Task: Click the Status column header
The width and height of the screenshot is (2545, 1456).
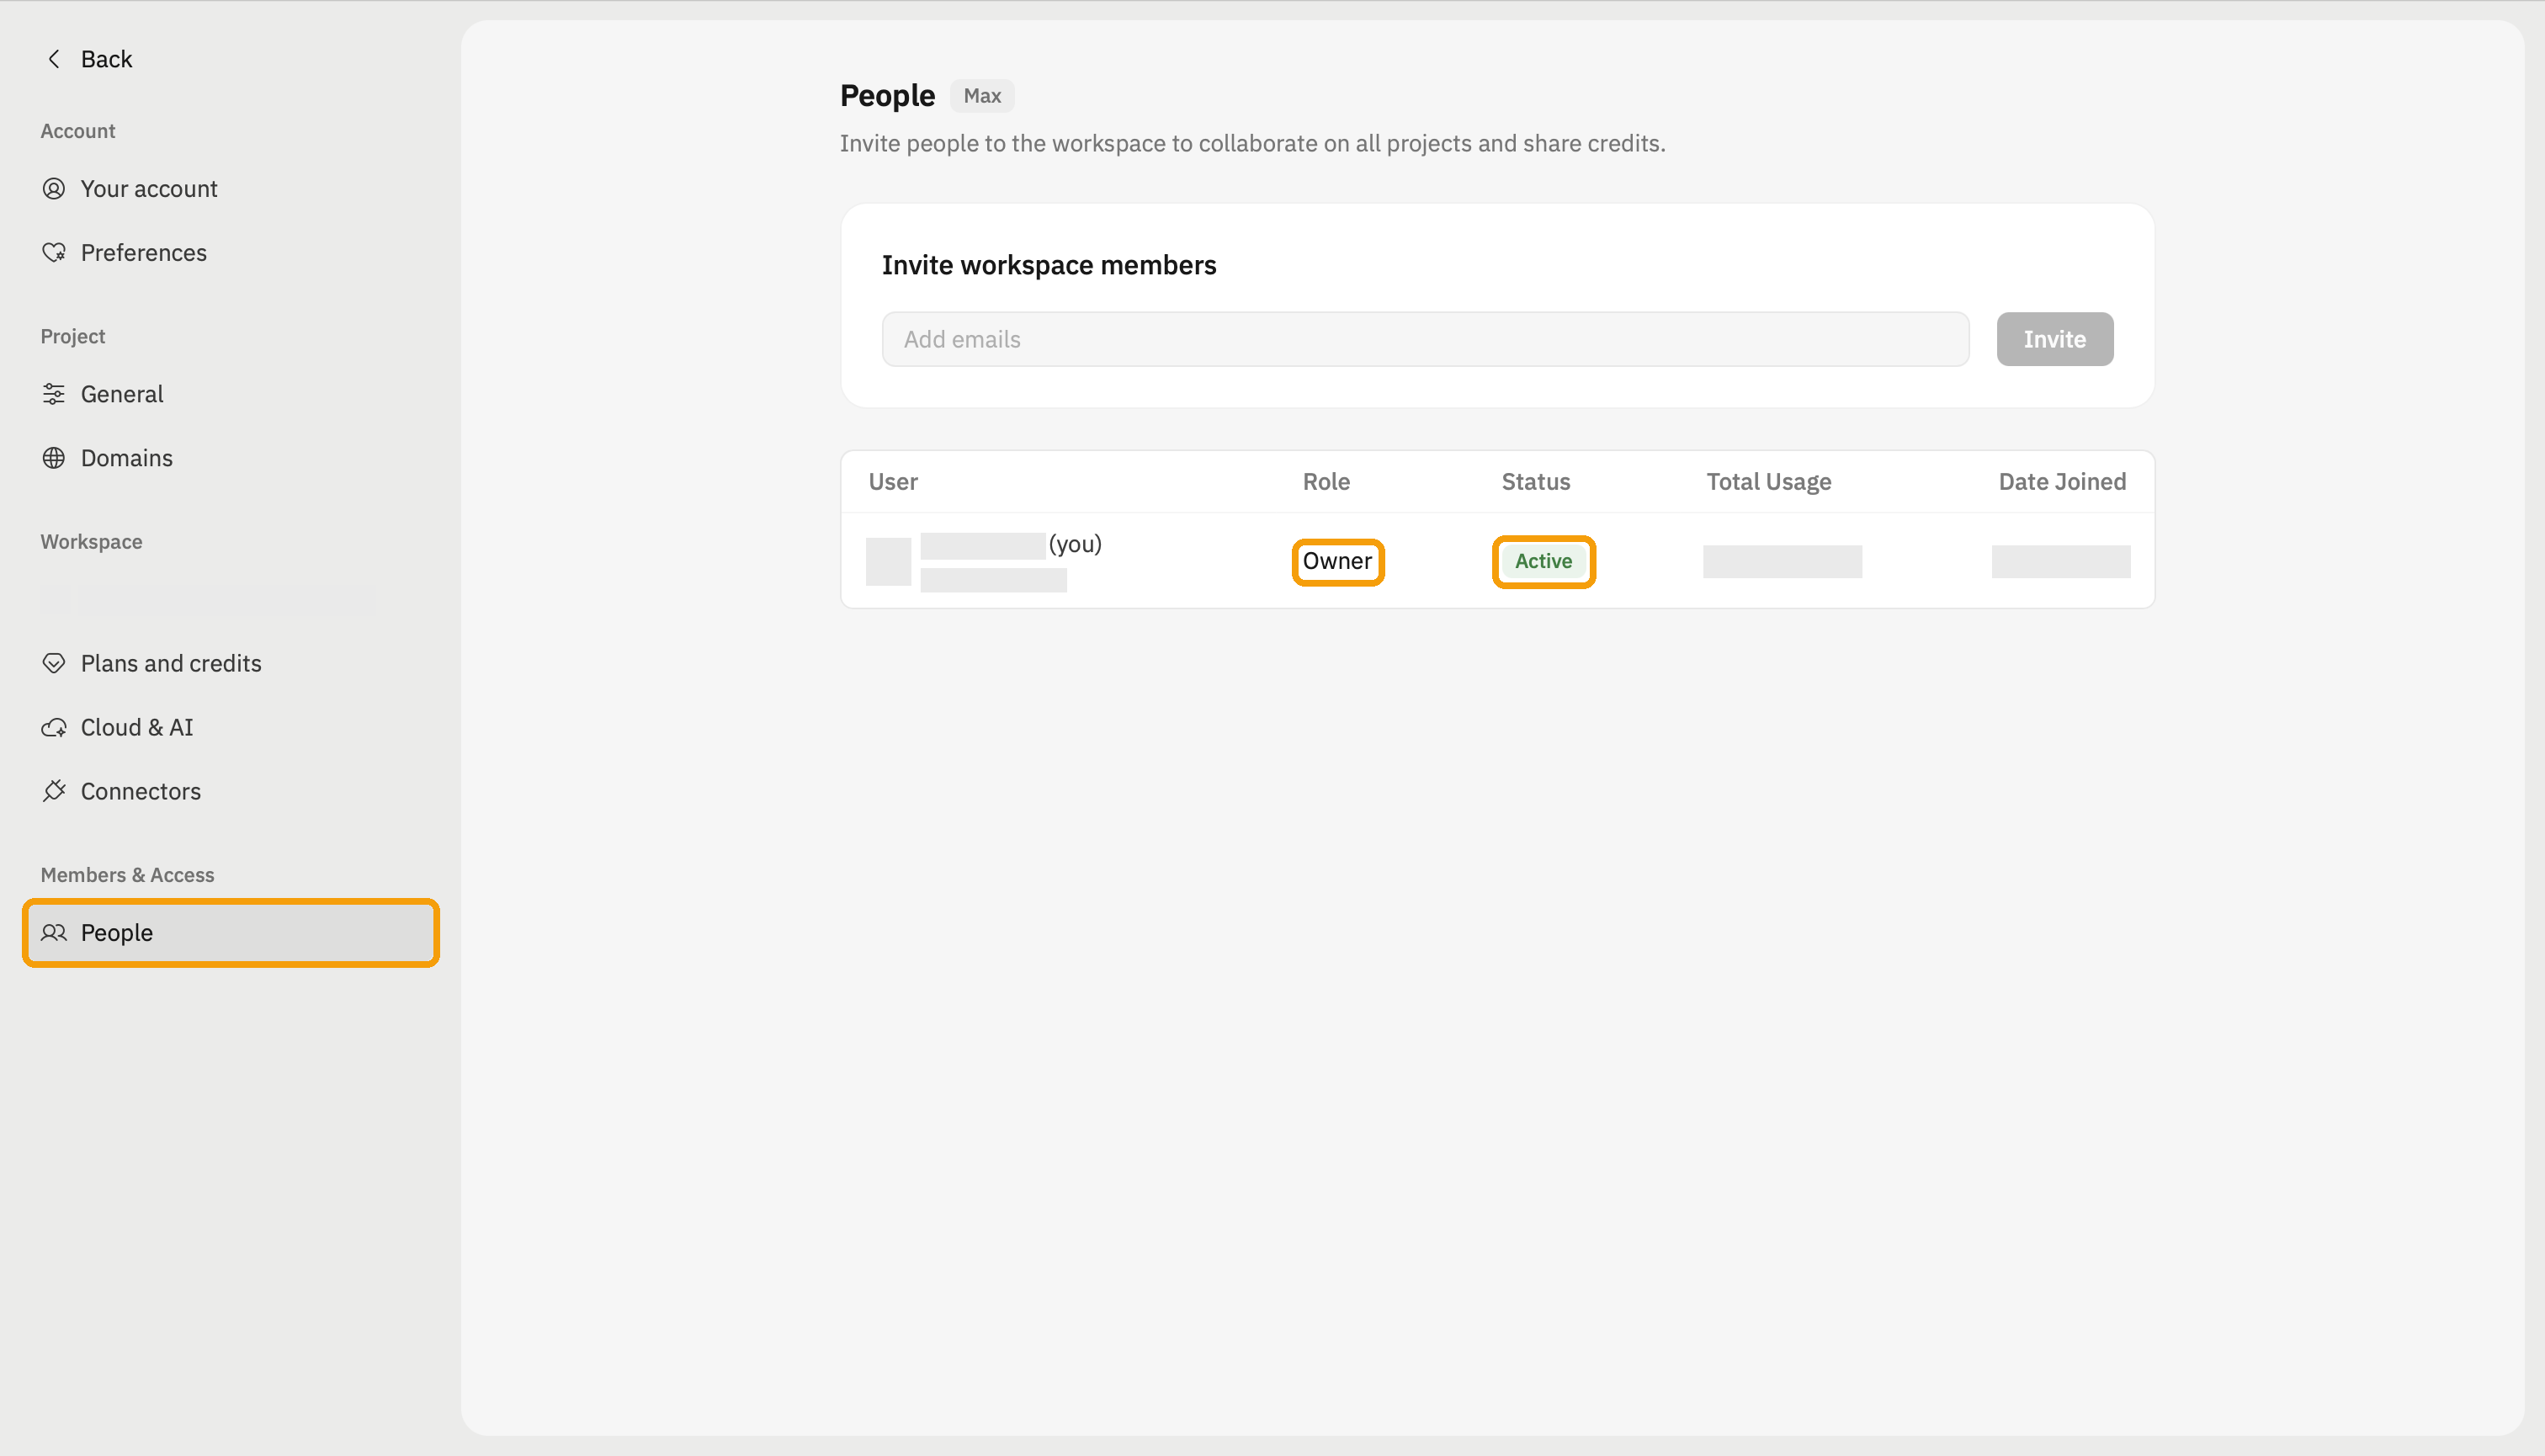Action: [1535, 482]
